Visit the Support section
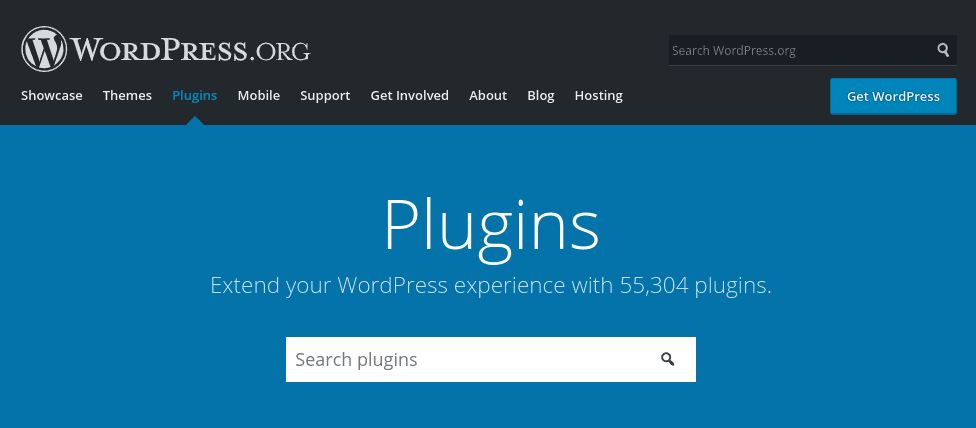Viewport: 976px width, 428px height. coord(325,96)
